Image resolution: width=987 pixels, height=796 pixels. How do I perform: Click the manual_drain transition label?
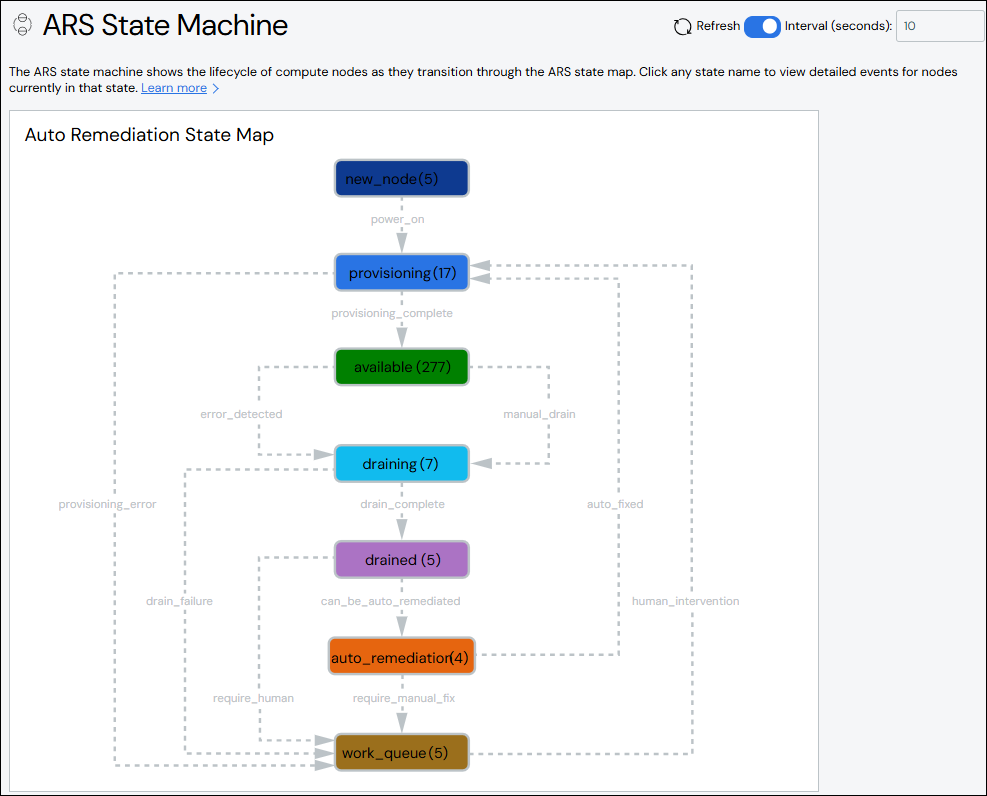(539, 414)
